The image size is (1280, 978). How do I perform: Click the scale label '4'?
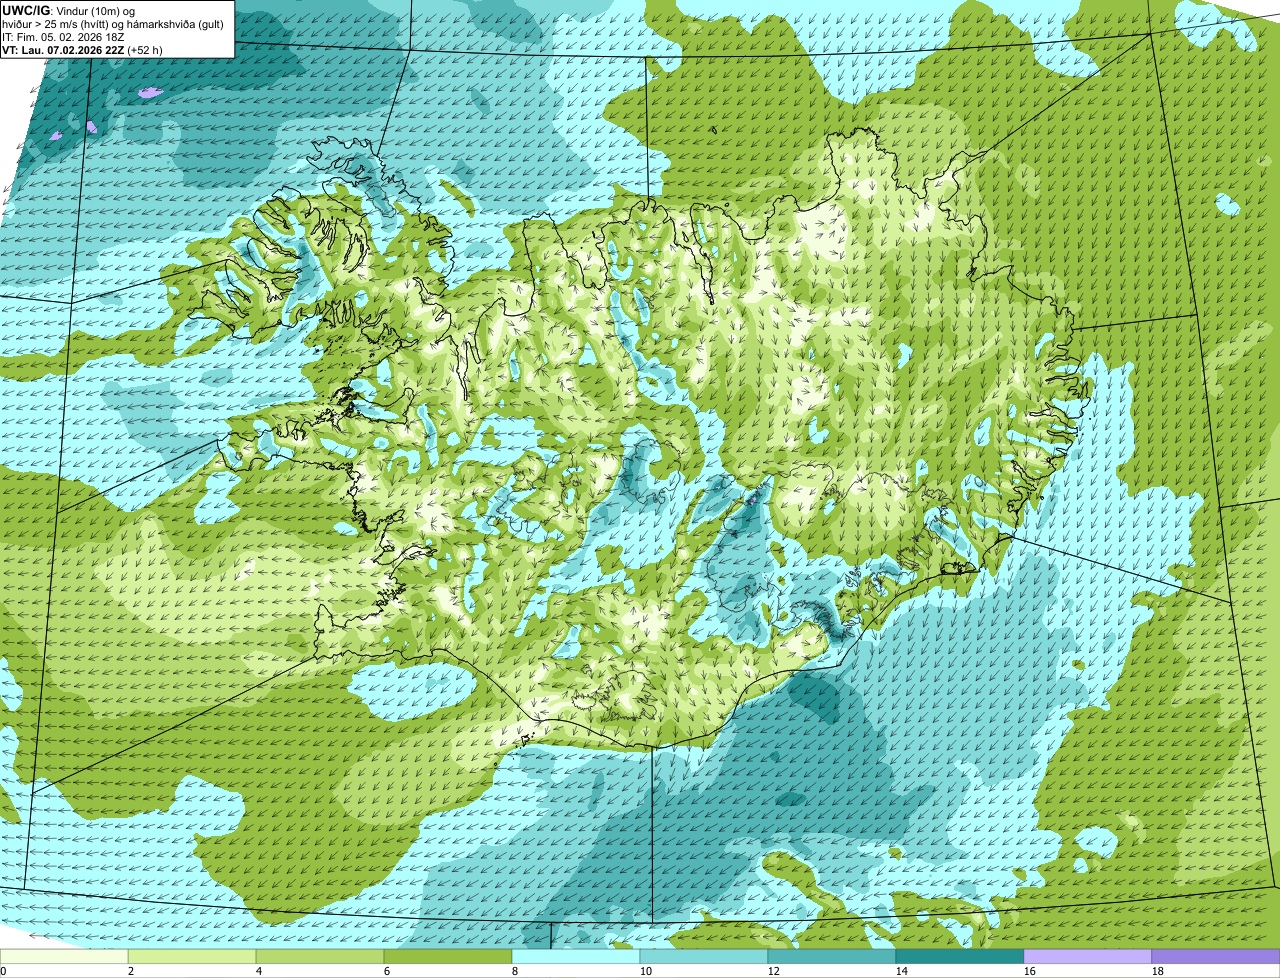pos(259,971)
